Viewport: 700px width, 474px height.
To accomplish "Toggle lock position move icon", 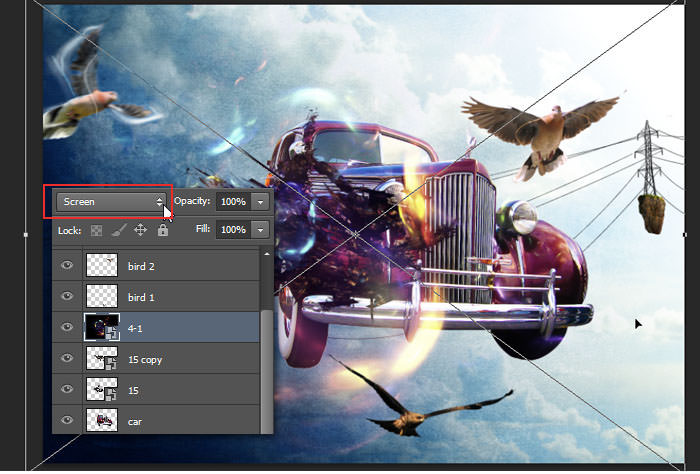I will click(x=141, y=230).
